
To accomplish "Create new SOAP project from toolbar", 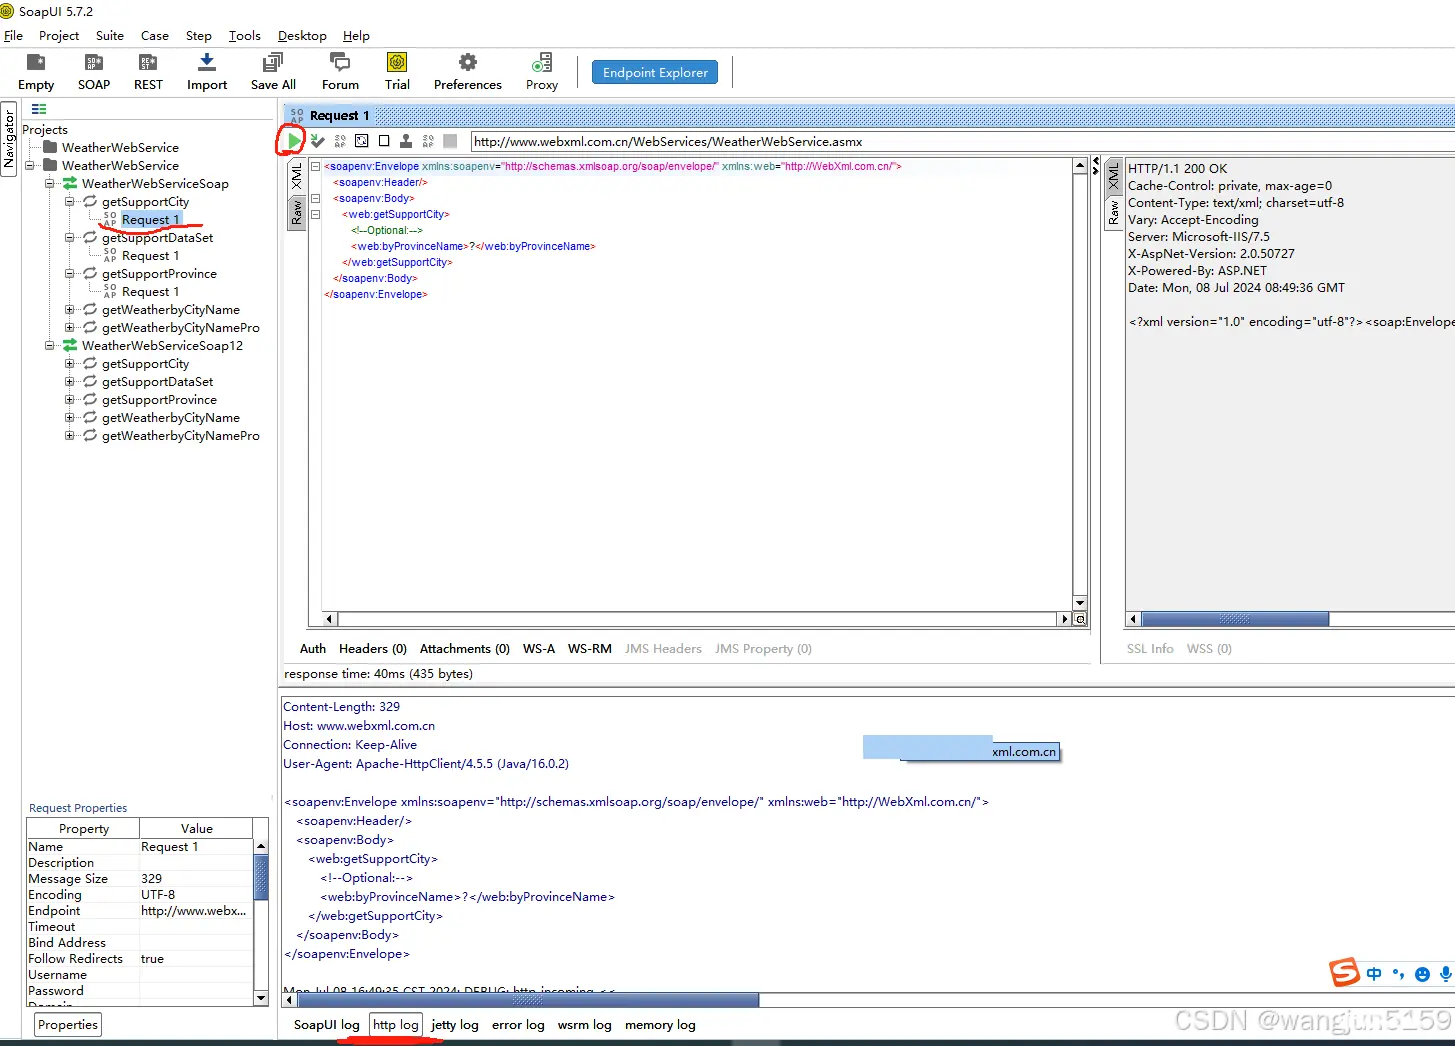I will [94, 72].
